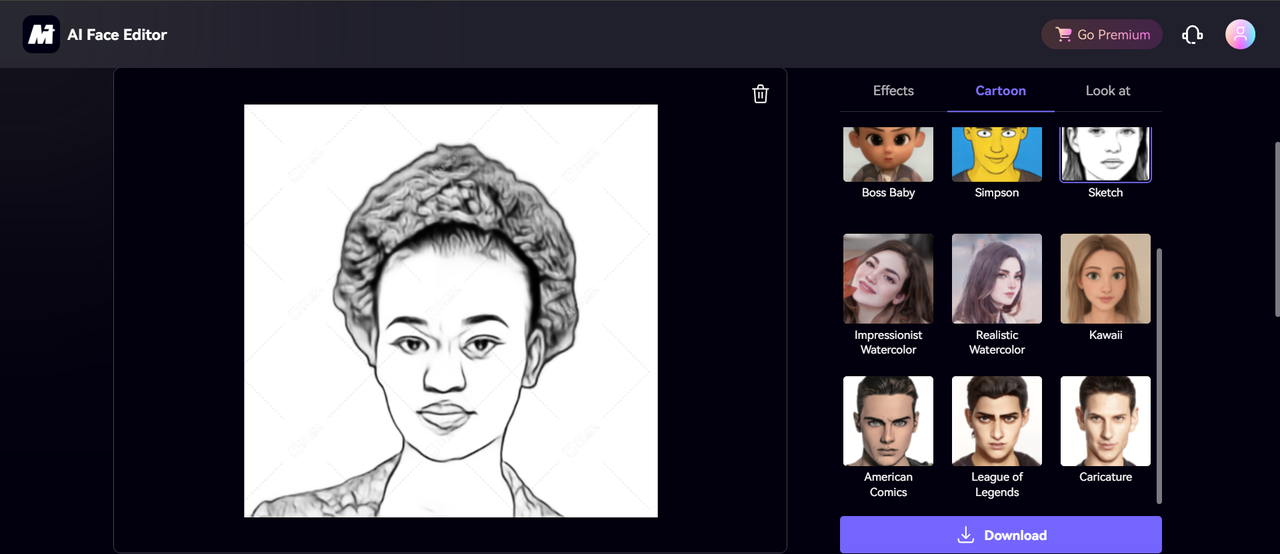Image resolution: width=1280 pixels, height=554 pixels.
Task: Apply the Boss Baby style
Action: [x=888, y=154]
